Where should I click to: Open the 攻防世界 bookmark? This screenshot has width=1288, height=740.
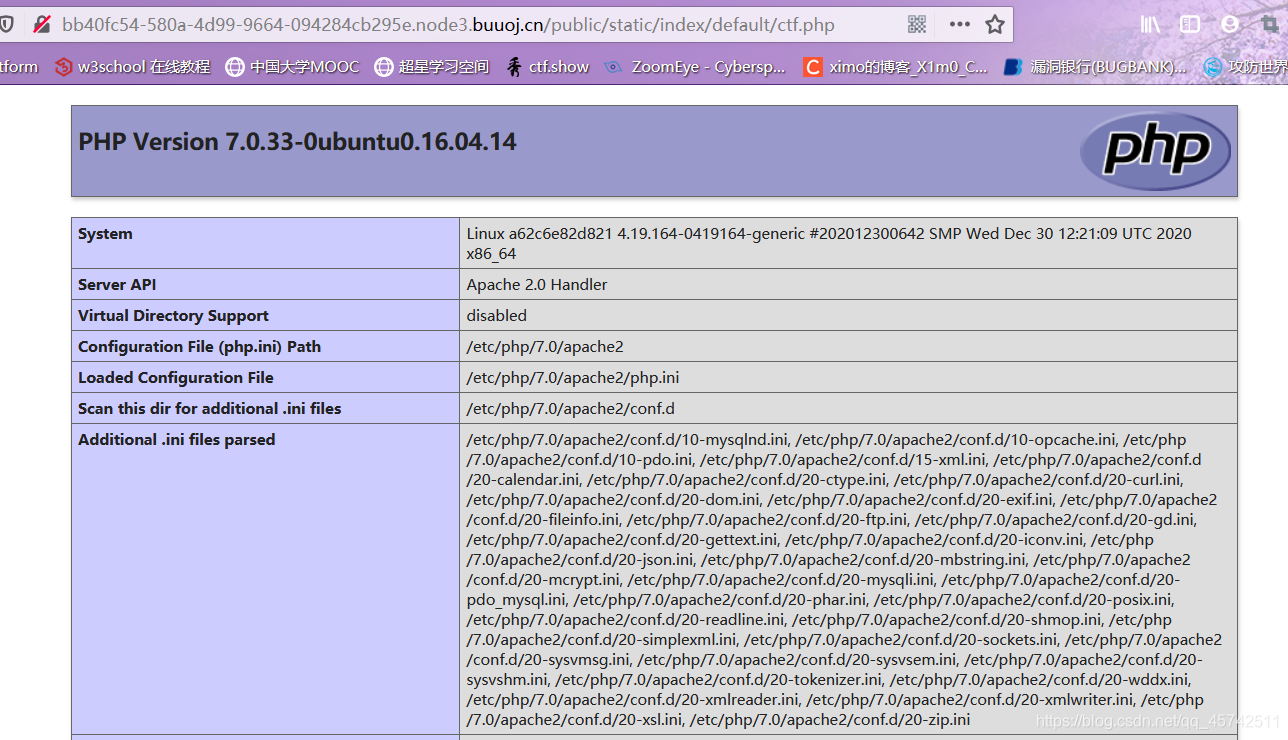1245,67
